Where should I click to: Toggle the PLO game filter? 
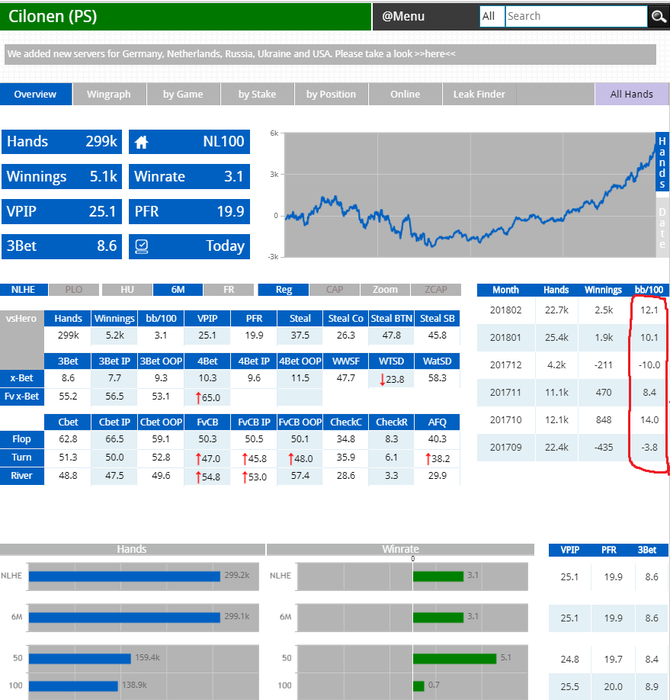[x=74, y=290]
